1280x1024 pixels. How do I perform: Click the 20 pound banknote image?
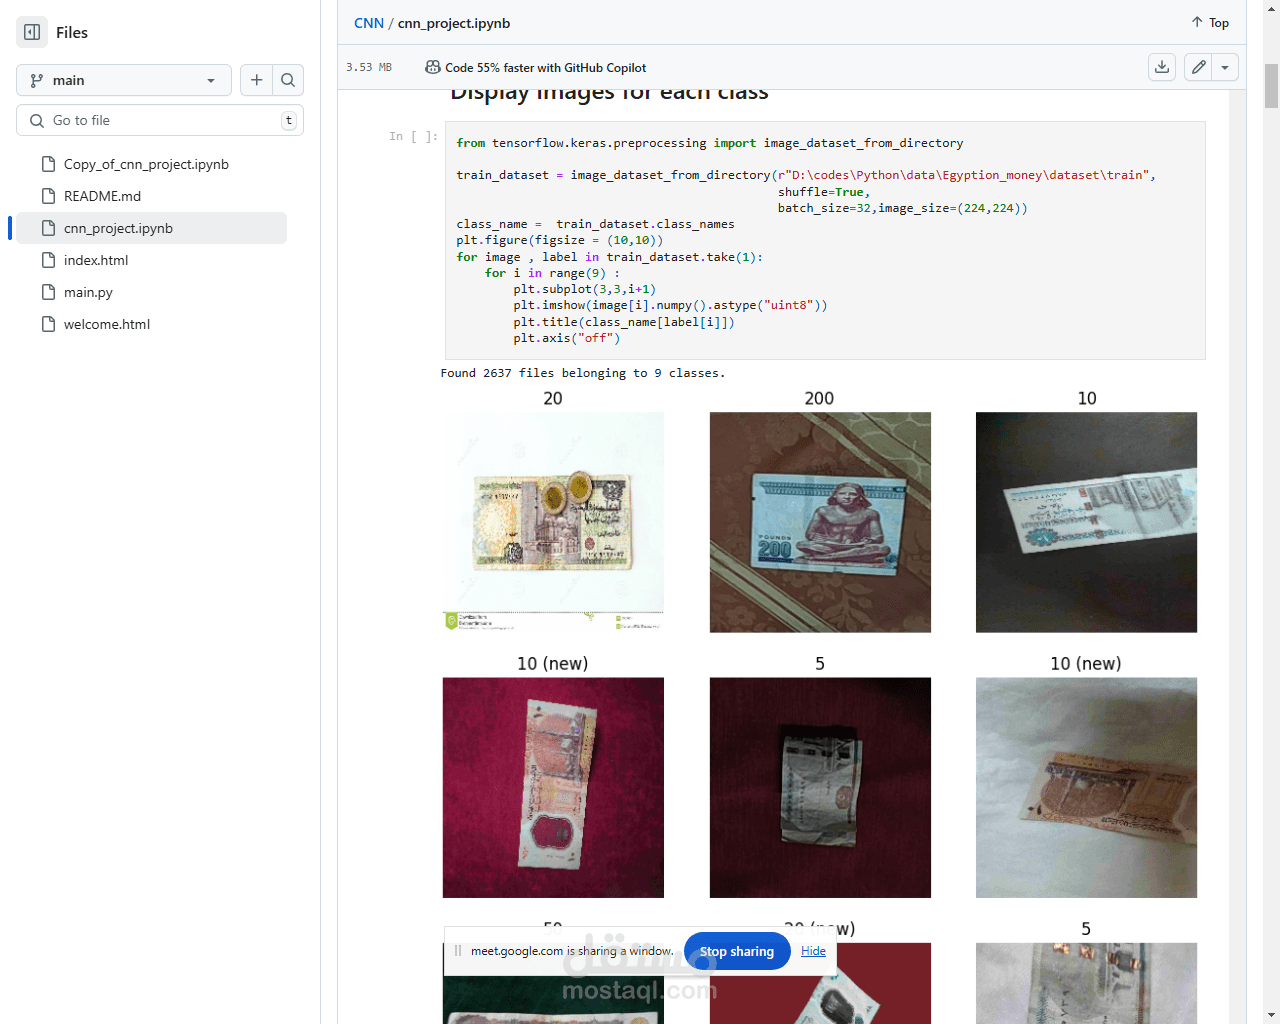pyautogui.click(x=553, y=522)
